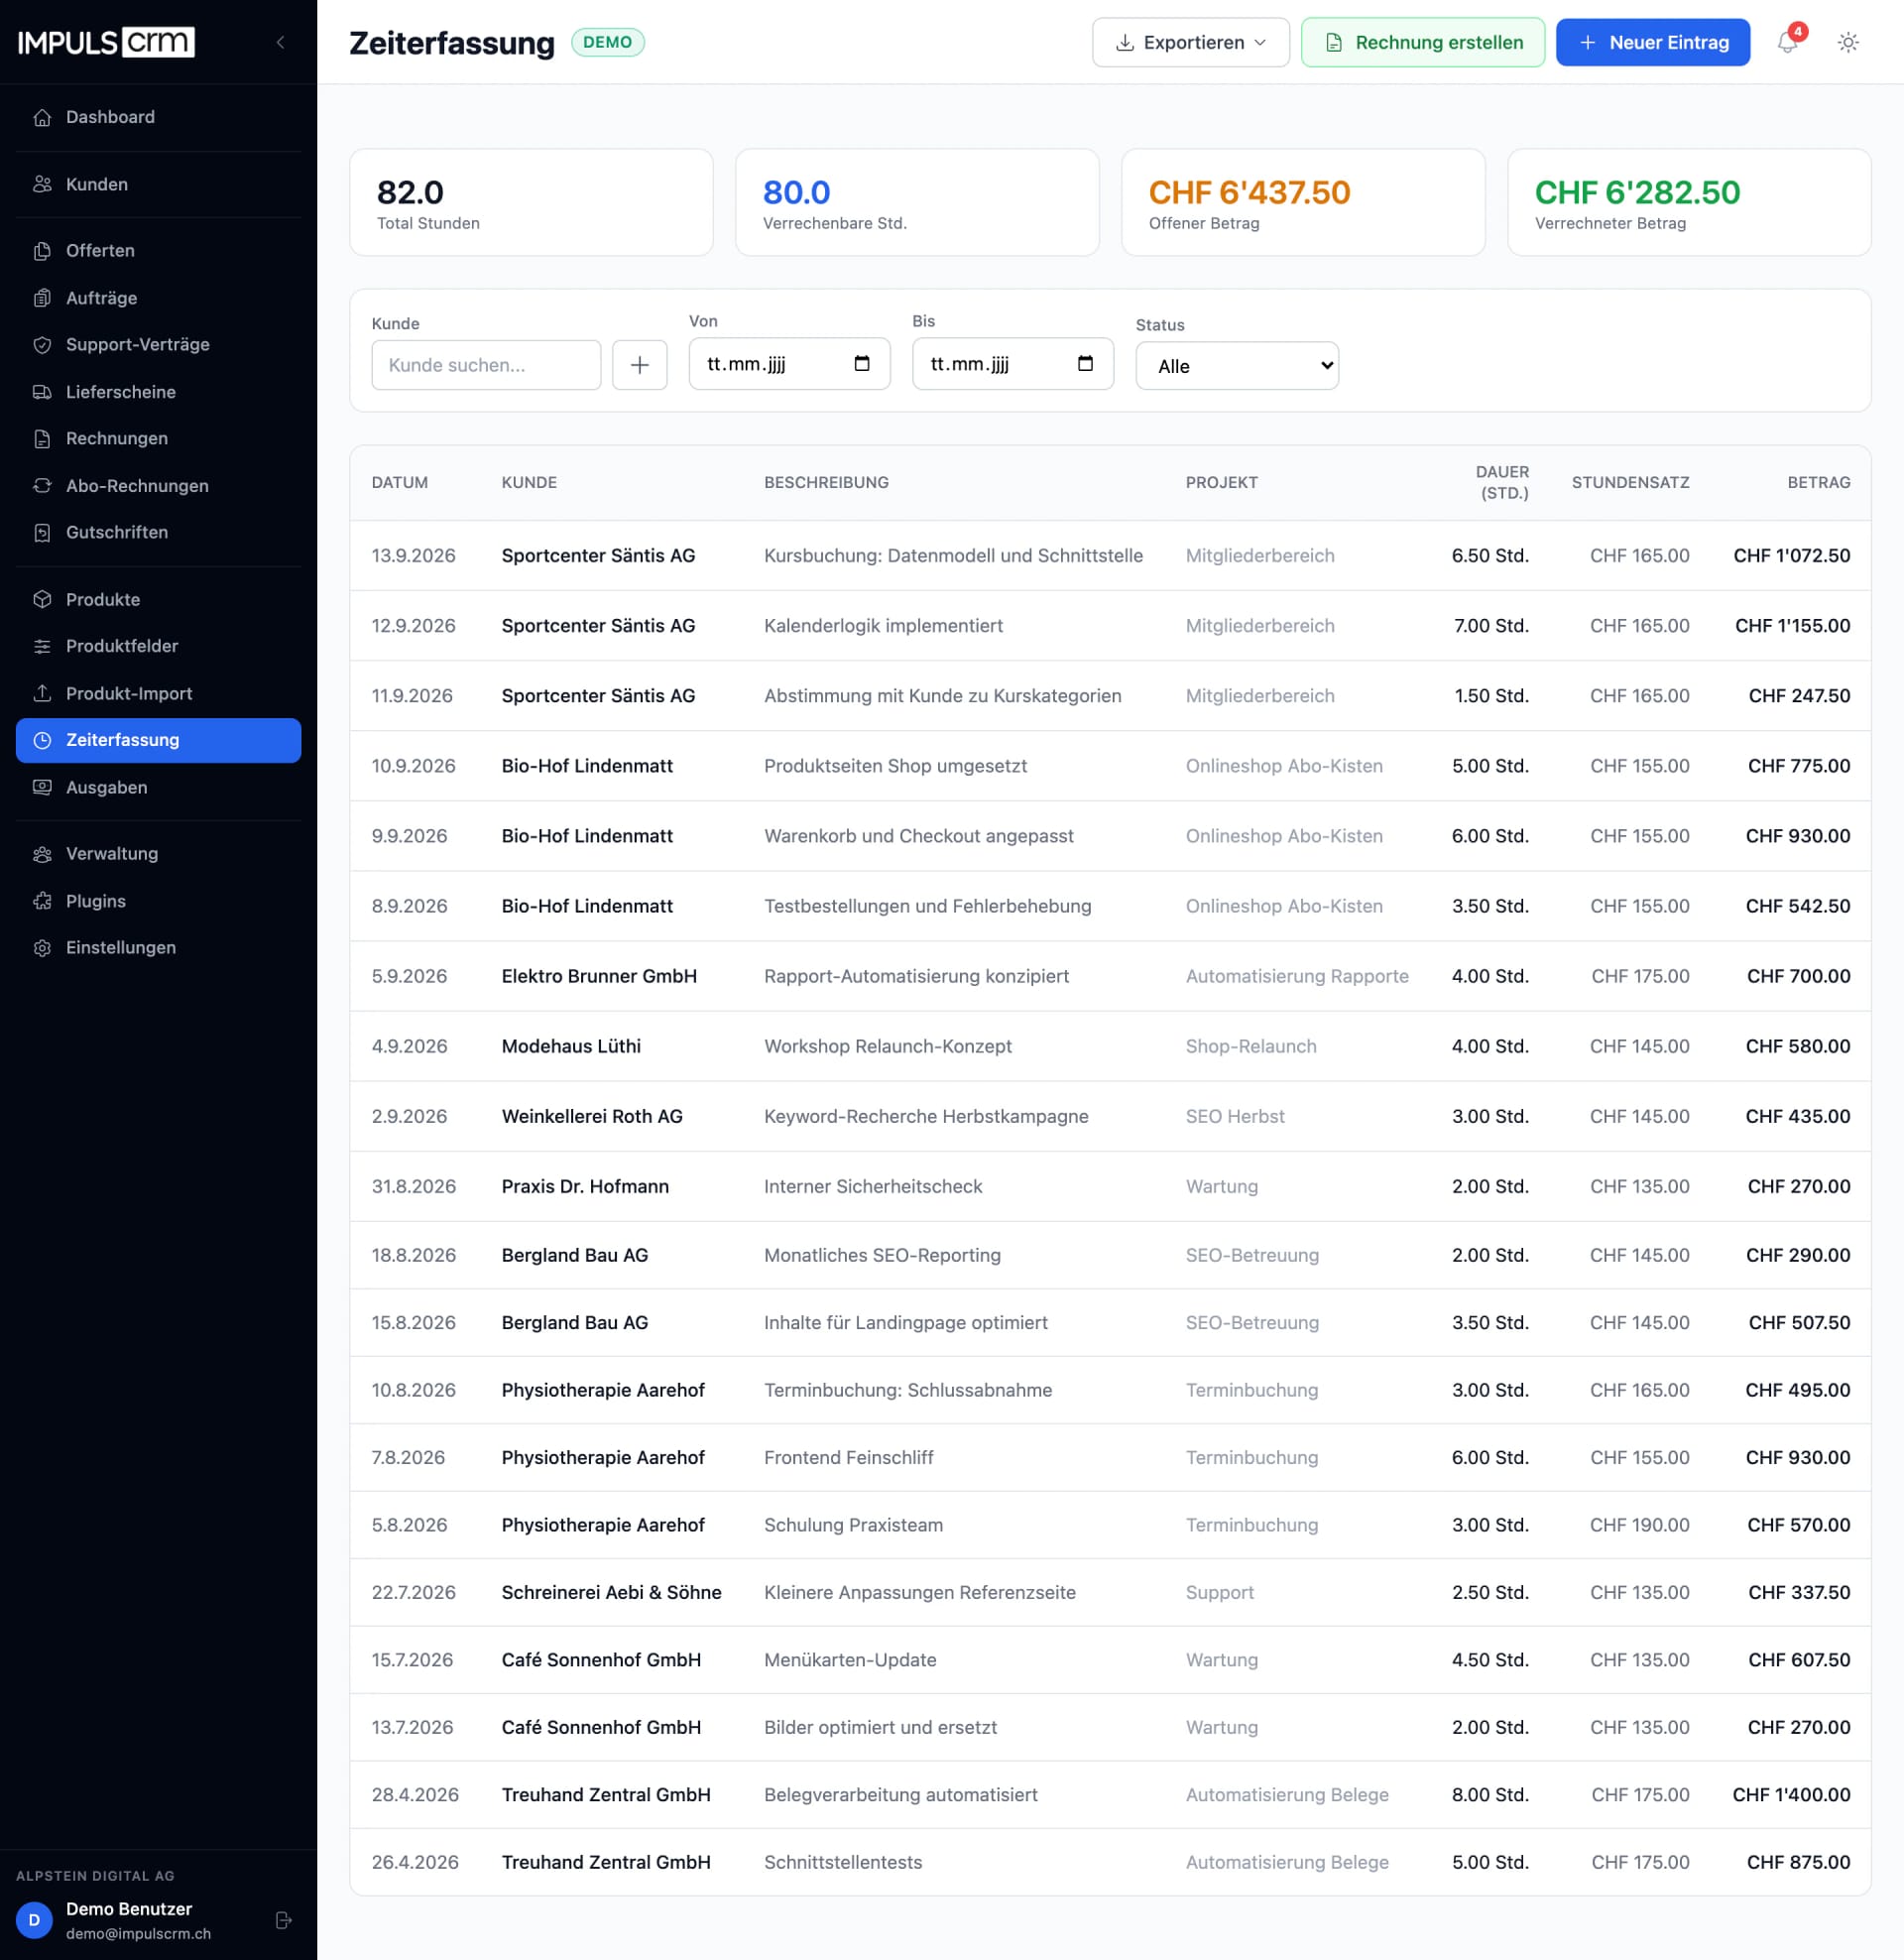Screen dimensions: 1904x1960
Task: Go to Lieferscheine
Action: 158,392
